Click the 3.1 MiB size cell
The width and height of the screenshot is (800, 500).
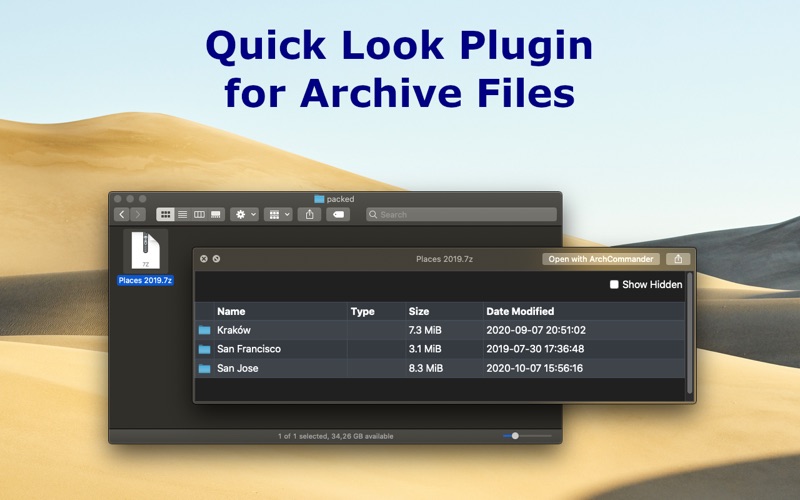click(425, 349)
